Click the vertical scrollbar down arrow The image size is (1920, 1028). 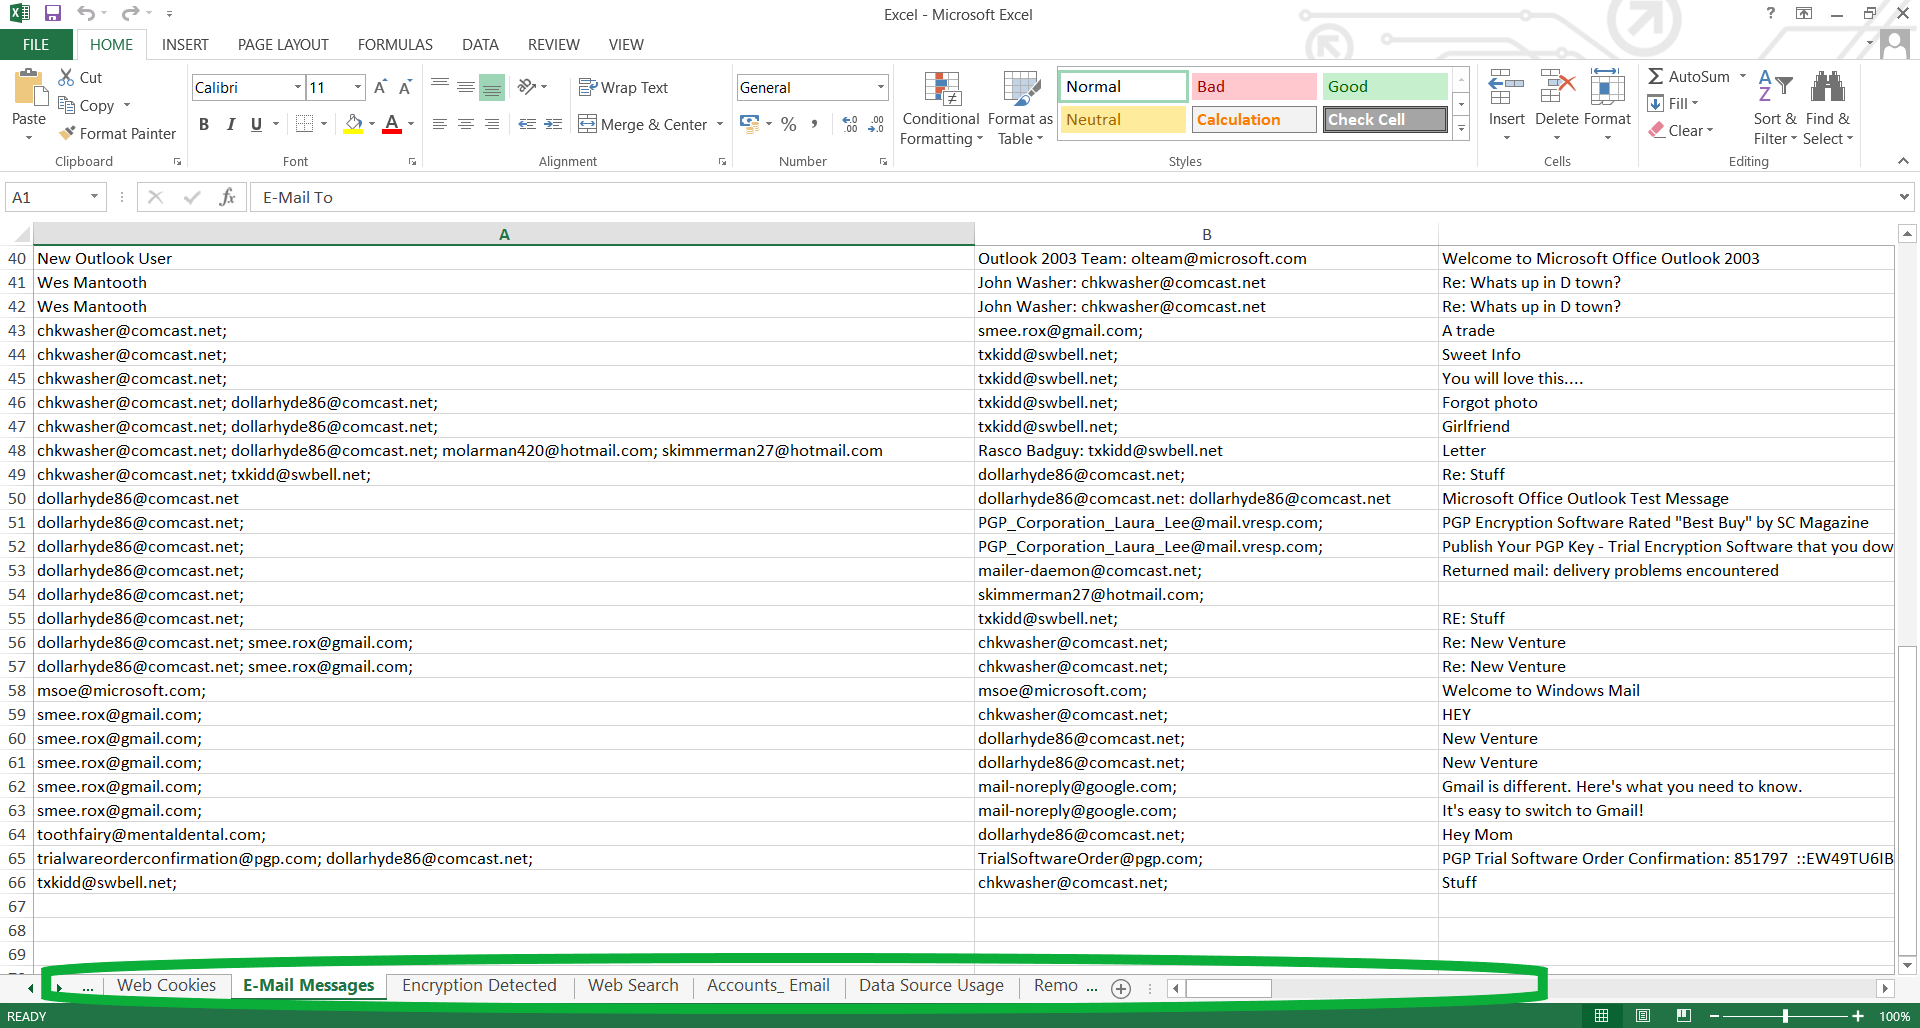tap(1907, 965)
